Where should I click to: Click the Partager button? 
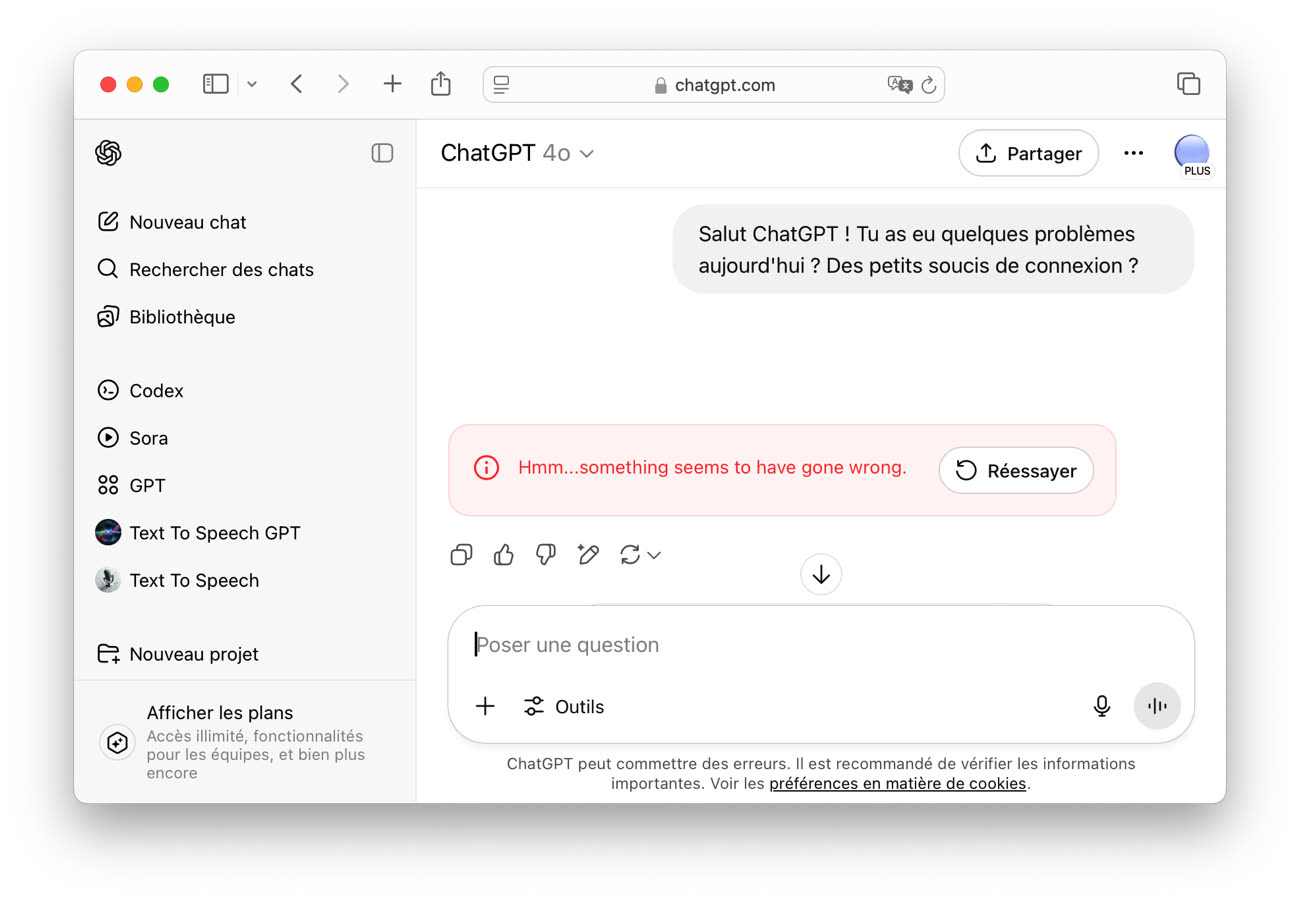[1028, 153]
